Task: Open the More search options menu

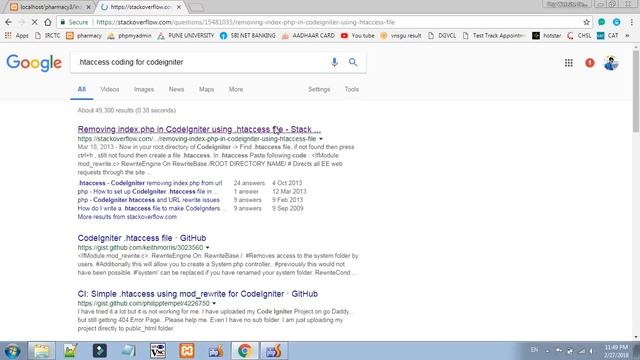Action: tap(236, 89)
